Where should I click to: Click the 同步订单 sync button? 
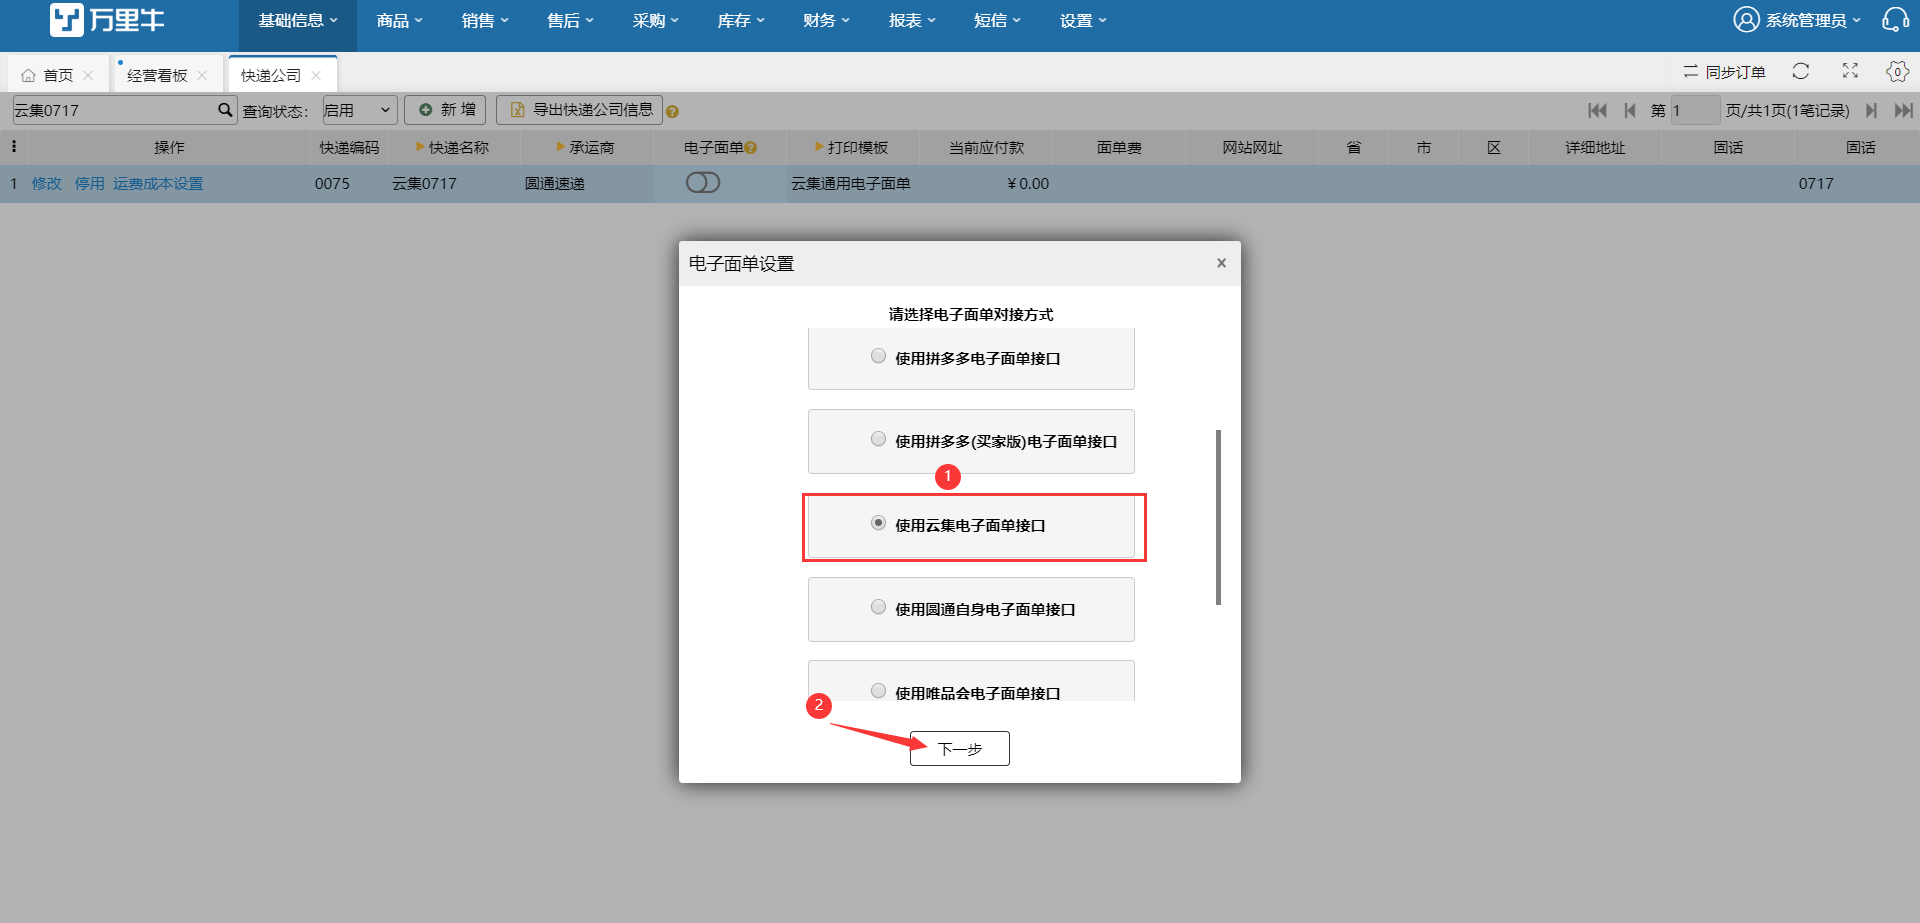point(1724,72)
